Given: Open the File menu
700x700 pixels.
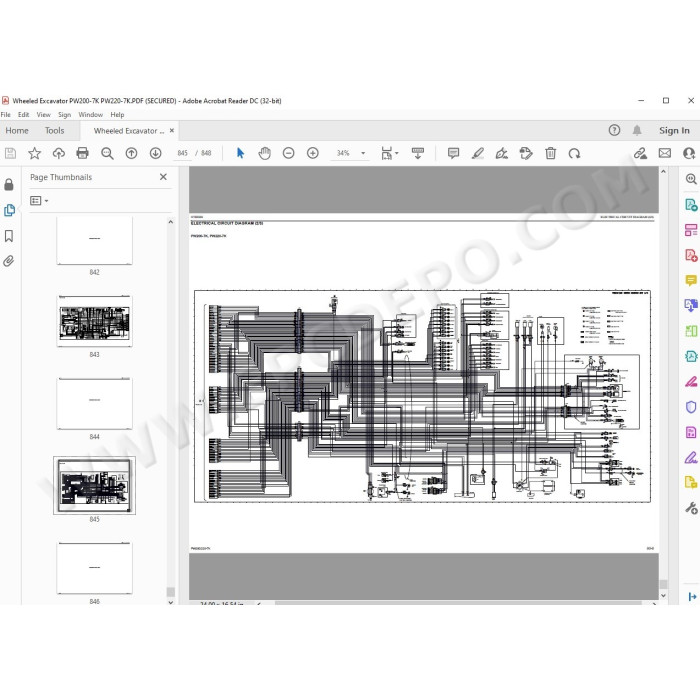Looking at the screenshot, I should pyautogui.click(x=5, y=115).
